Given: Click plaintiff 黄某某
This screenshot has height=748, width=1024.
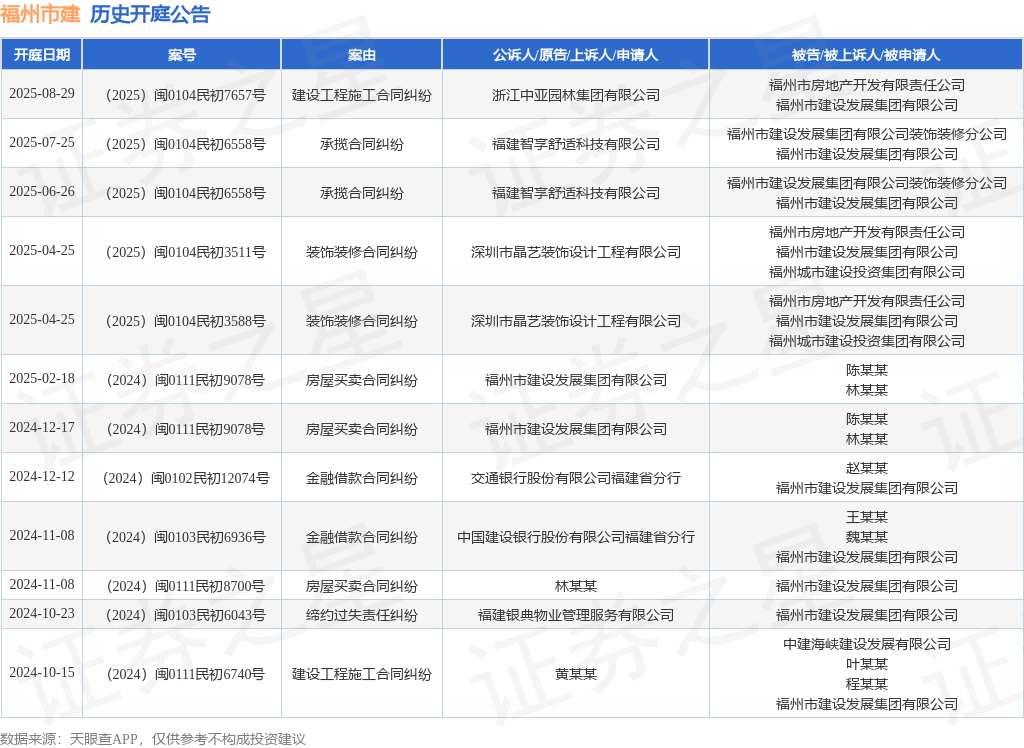Looking at the screenshot, I should tap(575, 674).
